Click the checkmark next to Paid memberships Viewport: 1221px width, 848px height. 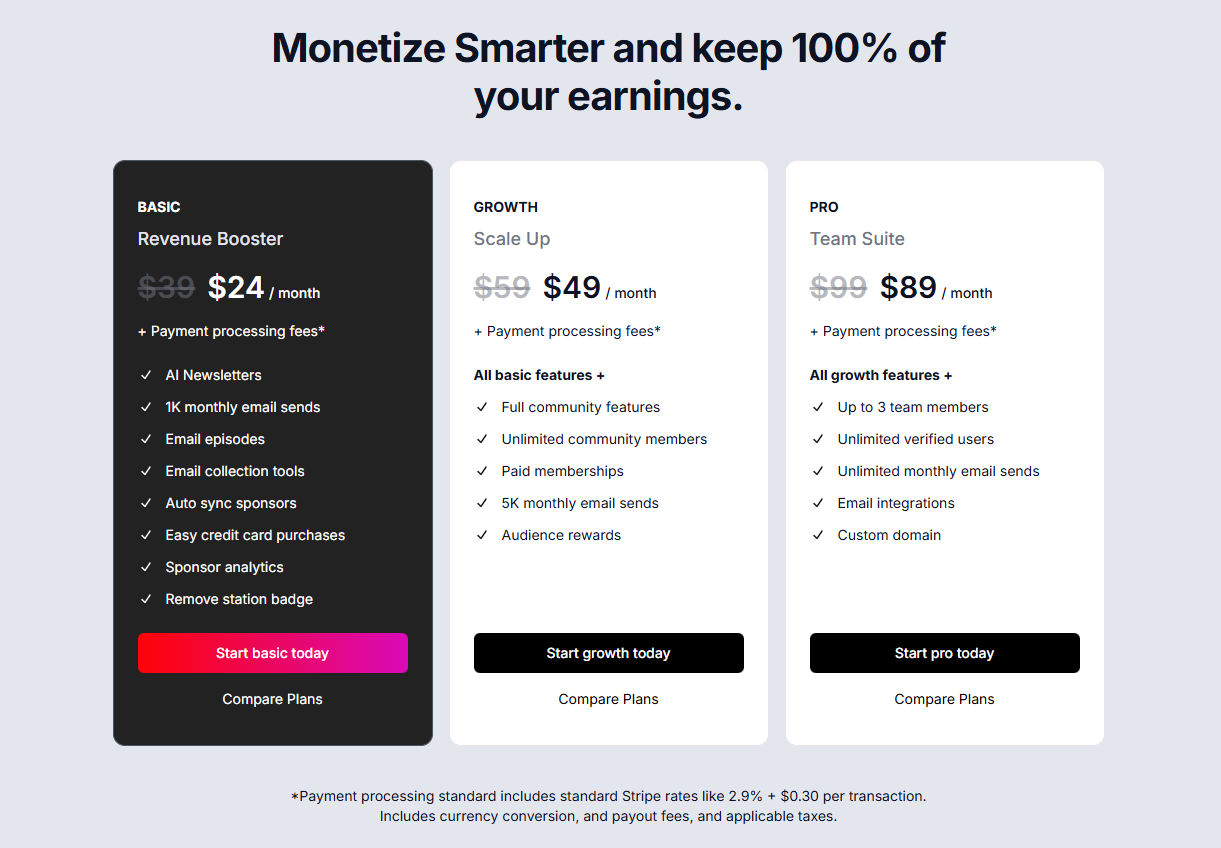click(482, 471)
